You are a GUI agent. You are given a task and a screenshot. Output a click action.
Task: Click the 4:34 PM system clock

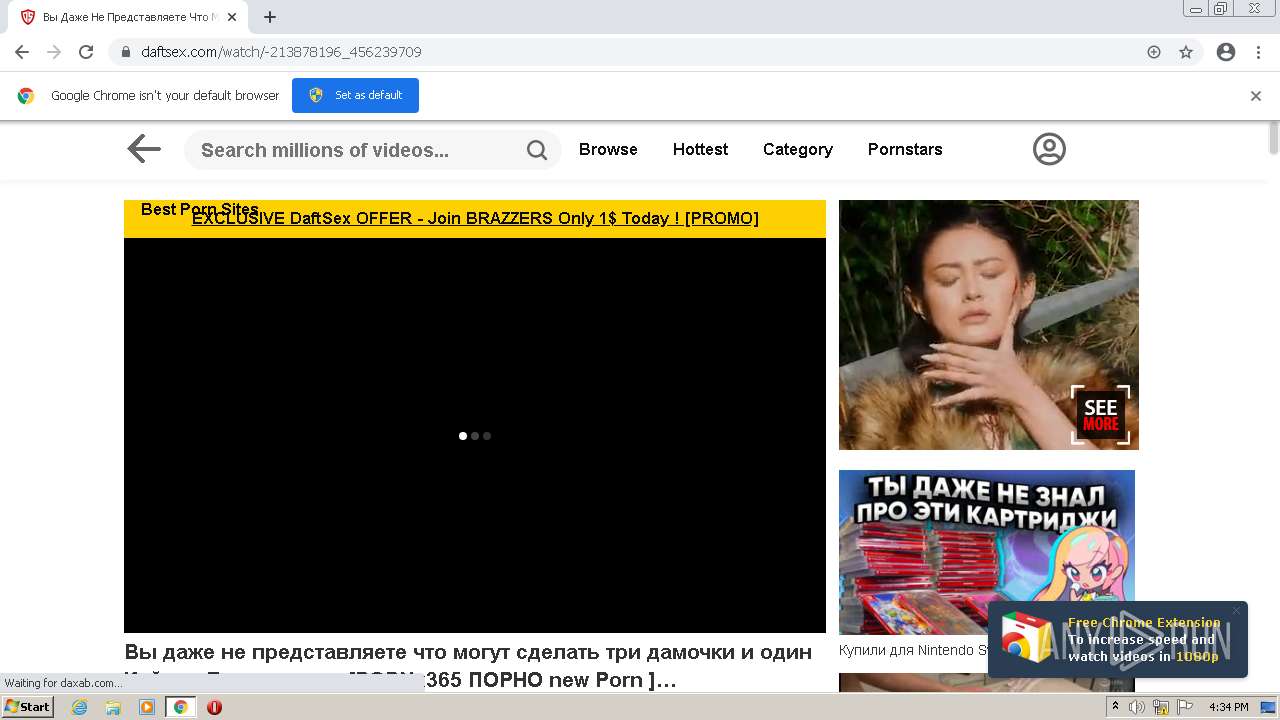(1228, 707)
